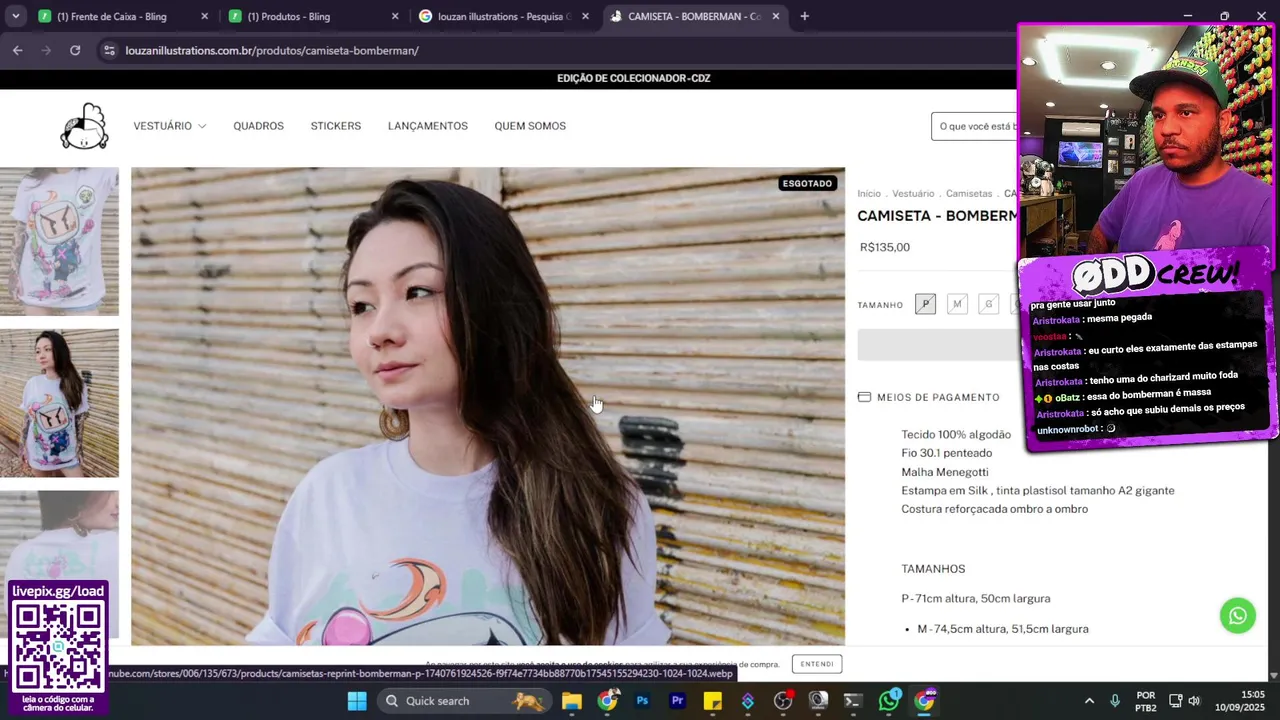Go back to the previous page
This screenshot has height=720, width=1280.
pyautogui.click(x=18, y=50)
